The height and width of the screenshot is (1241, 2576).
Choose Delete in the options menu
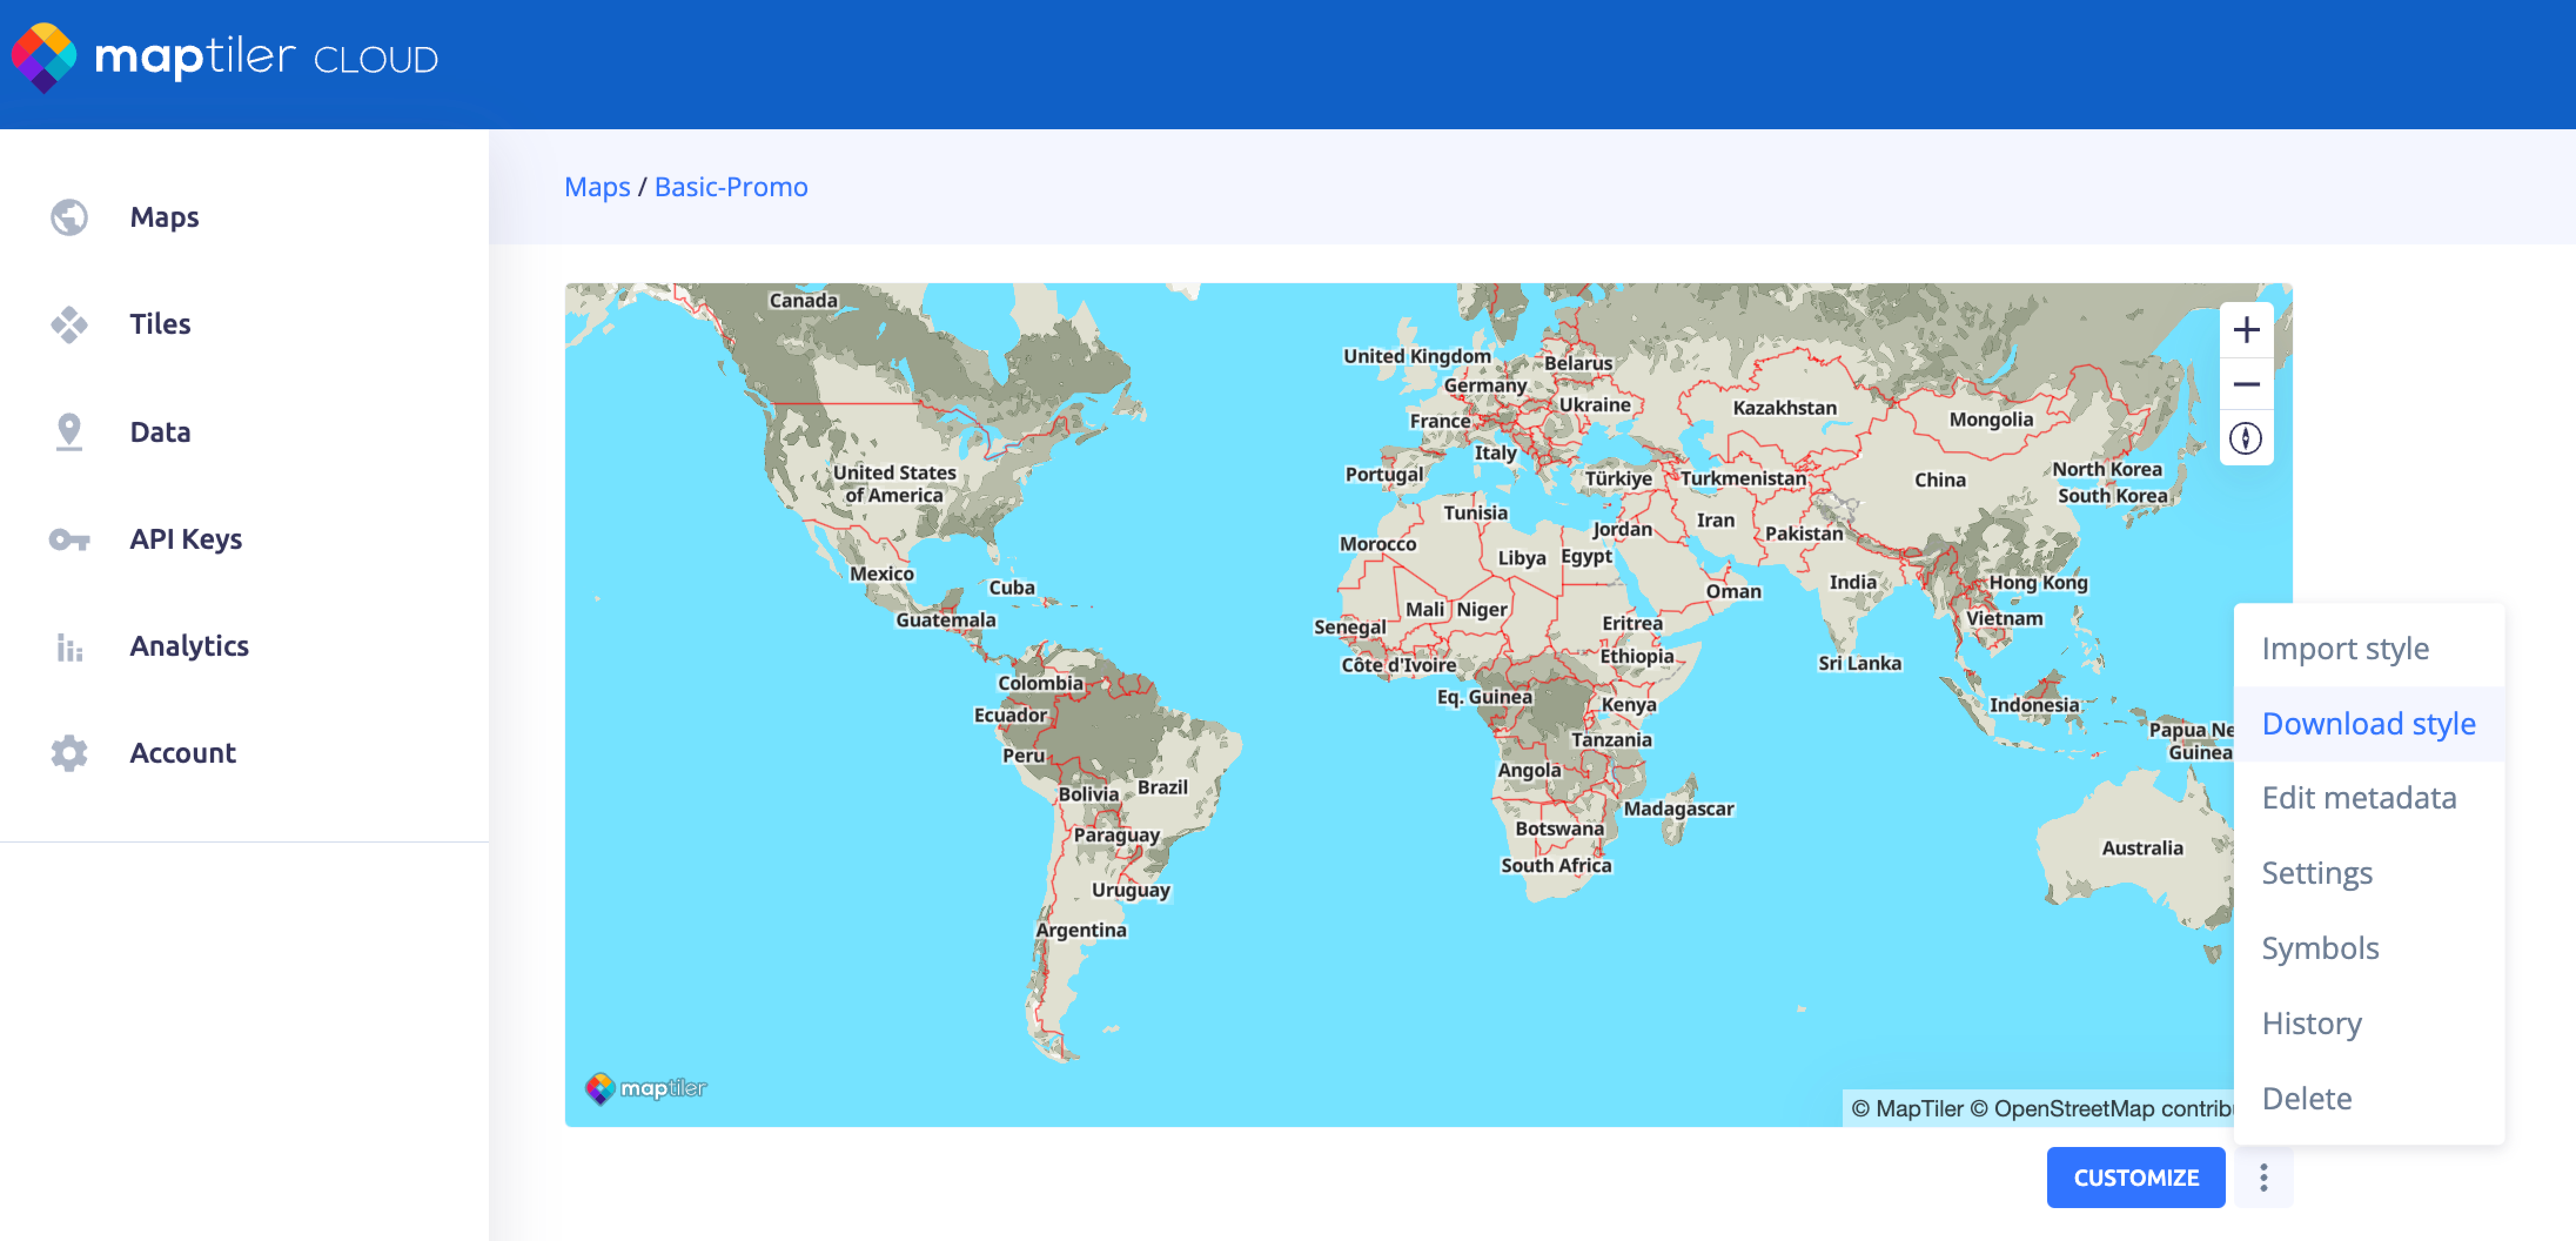(x=2306, y=1098)
